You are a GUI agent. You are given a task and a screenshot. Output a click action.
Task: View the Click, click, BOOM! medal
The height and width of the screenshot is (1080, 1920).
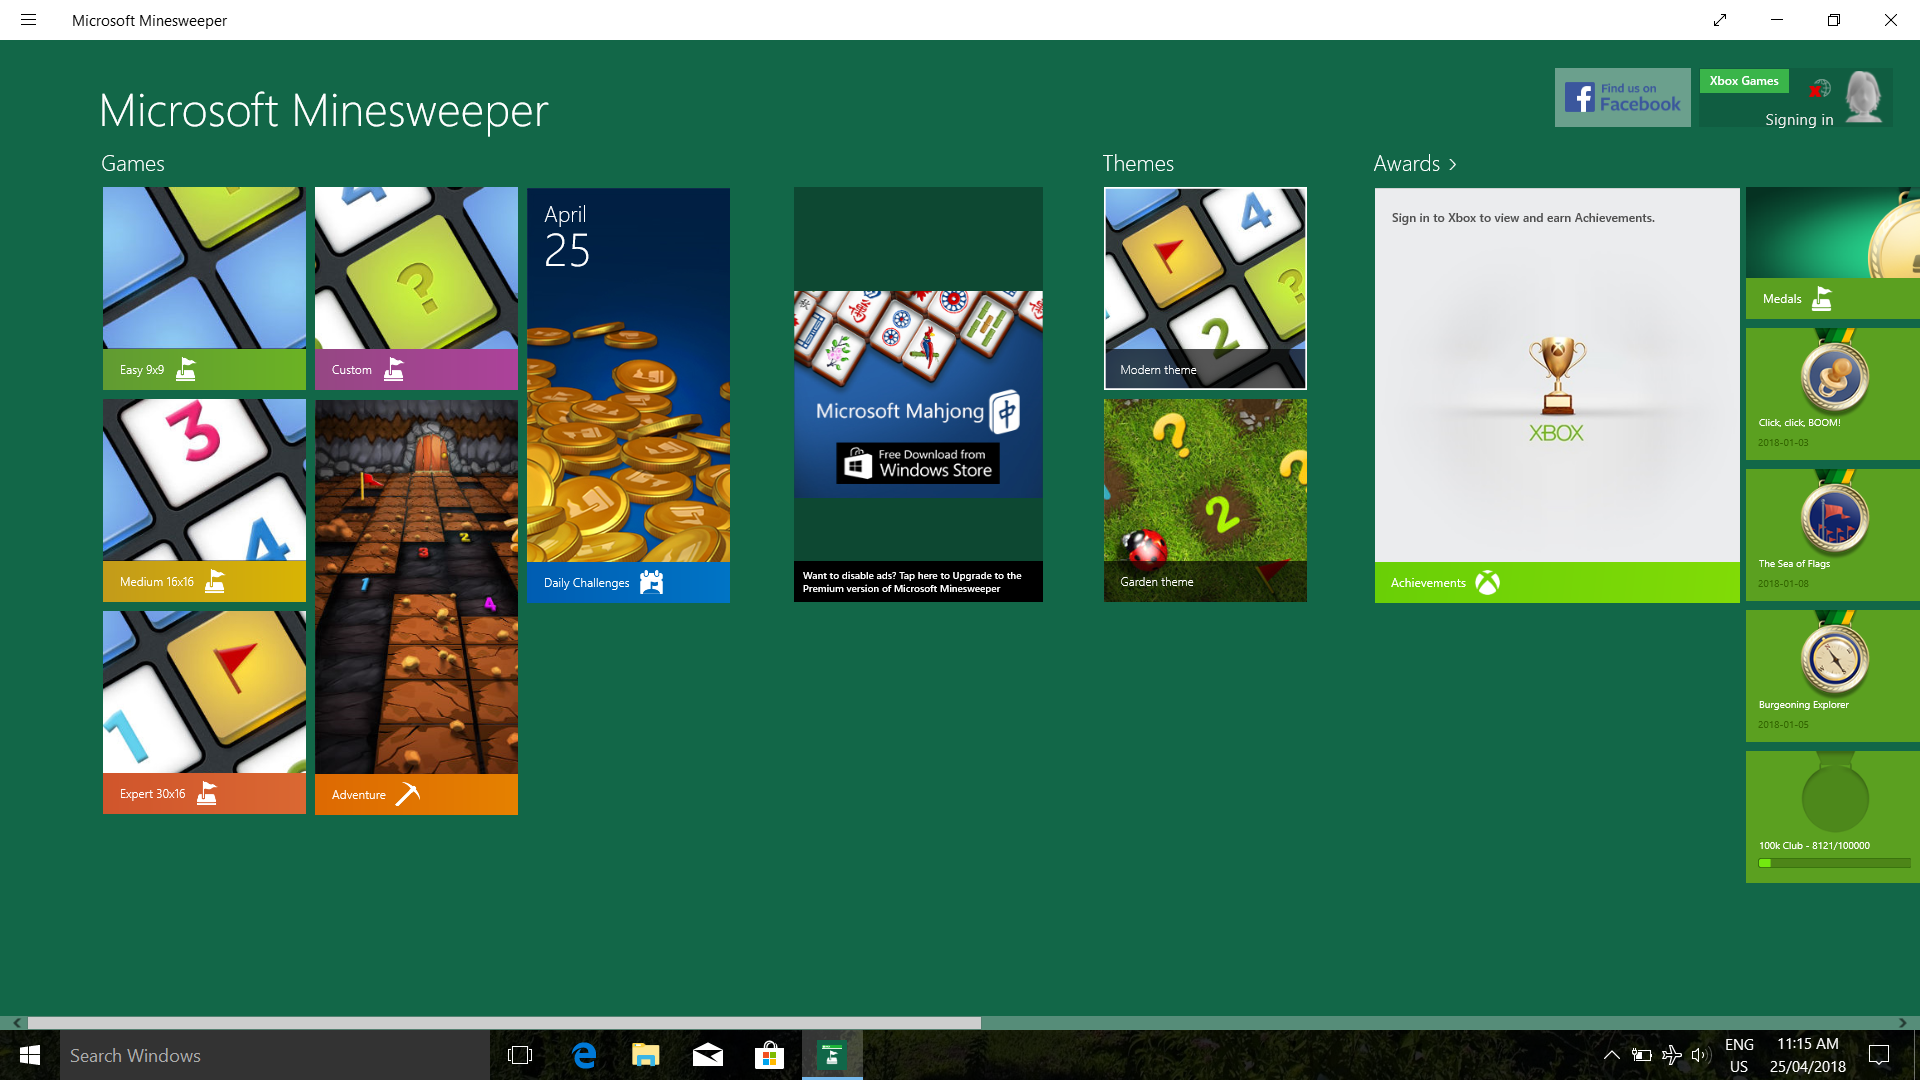pyautogui.click(x=1833, y=394)
